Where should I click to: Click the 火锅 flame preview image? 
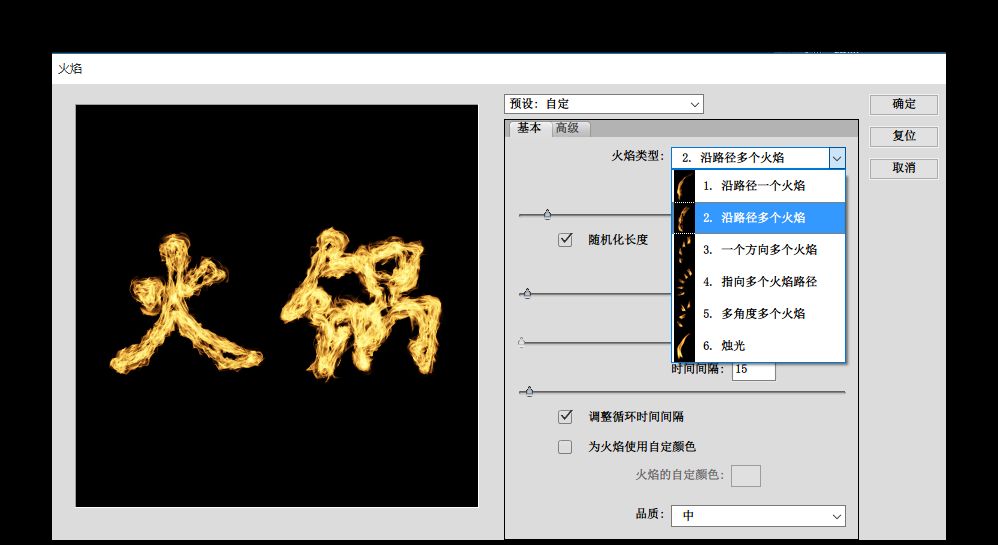tap(277, 306)
